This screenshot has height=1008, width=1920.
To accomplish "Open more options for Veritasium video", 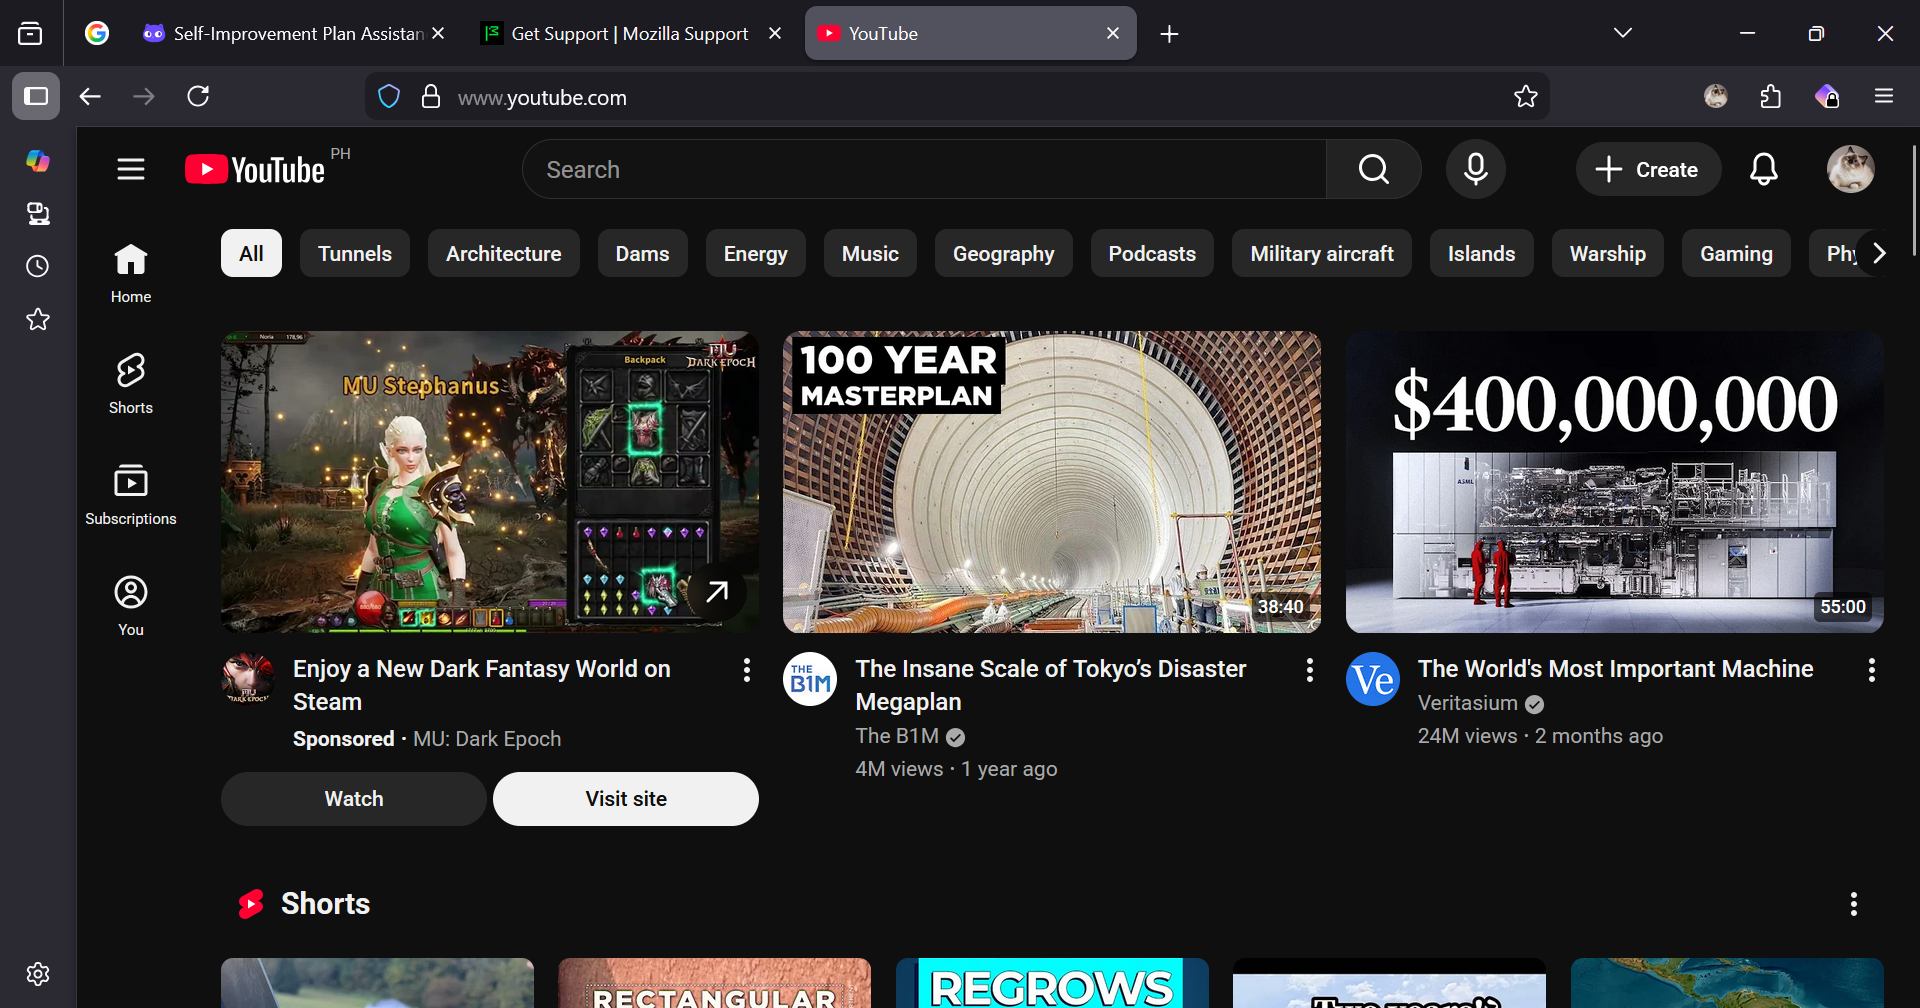I will click(1871, 670).
